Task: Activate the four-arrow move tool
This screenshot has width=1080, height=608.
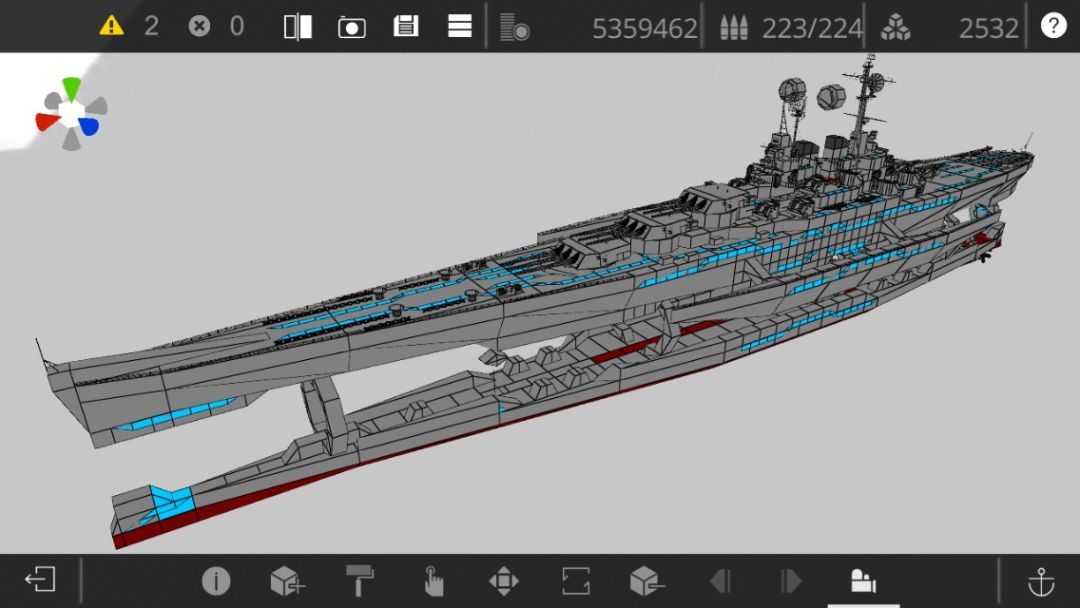Action: click(503, 581)
